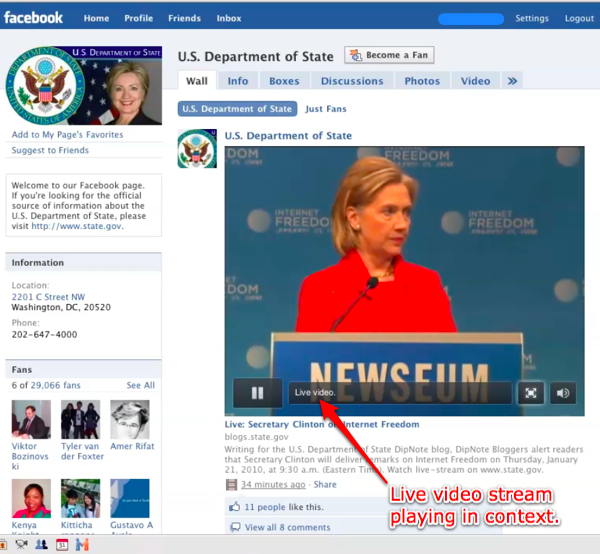
Task: Open the Boxes tab
Action: pyautogui.click(x=284, y=81)
